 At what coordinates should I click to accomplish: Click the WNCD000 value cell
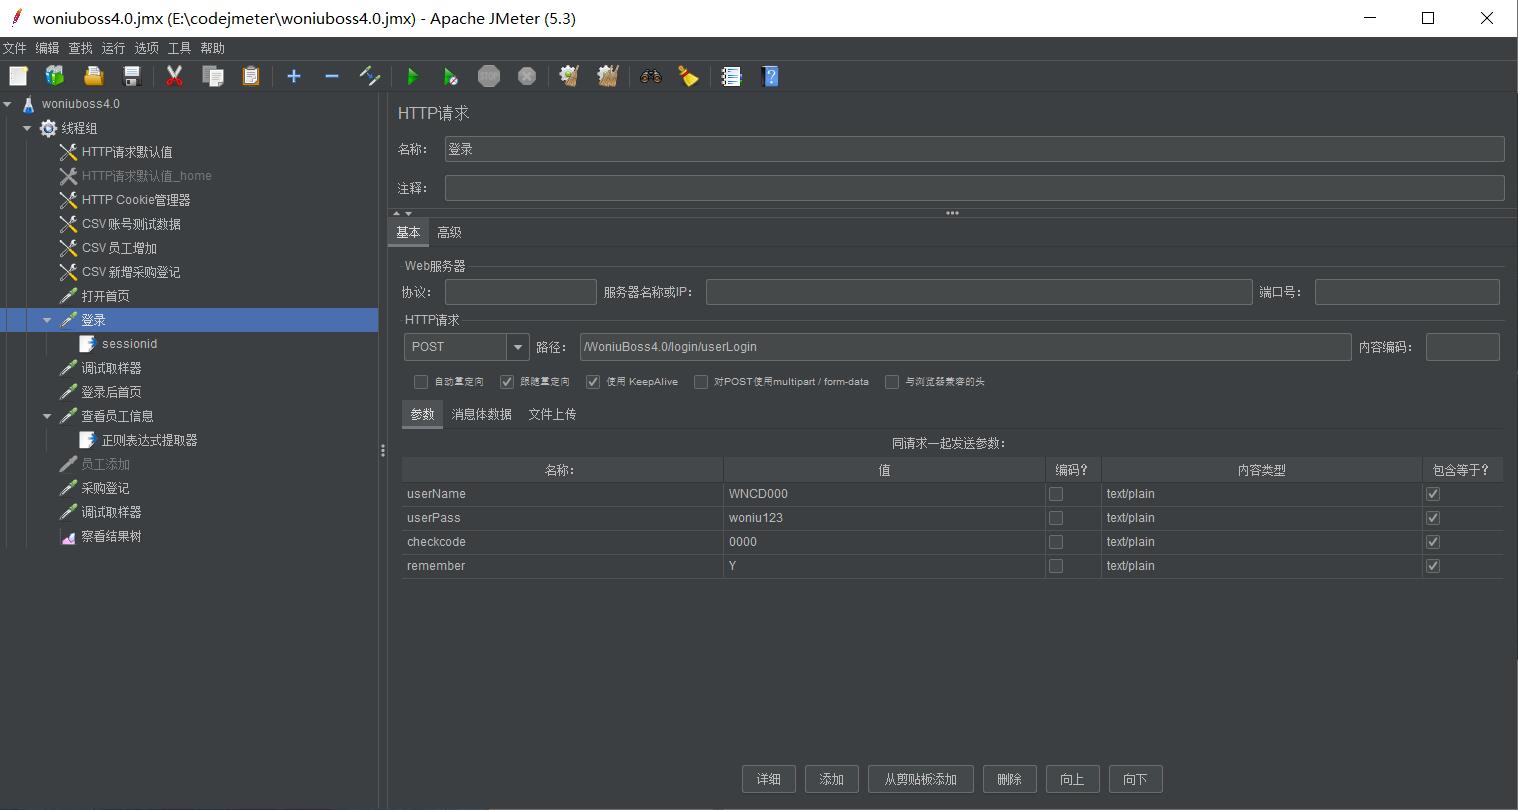pos(883,494)
